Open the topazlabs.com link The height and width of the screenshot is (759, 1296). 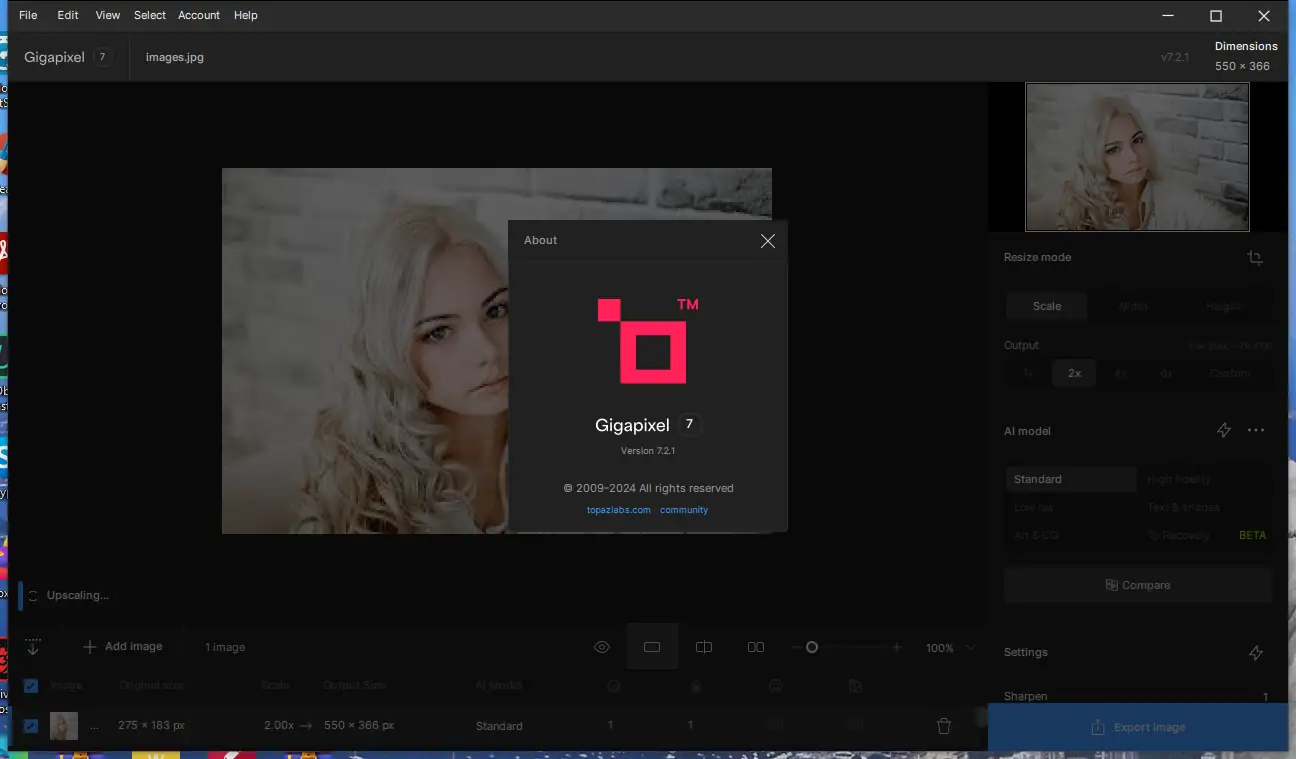tap(618, 510)
